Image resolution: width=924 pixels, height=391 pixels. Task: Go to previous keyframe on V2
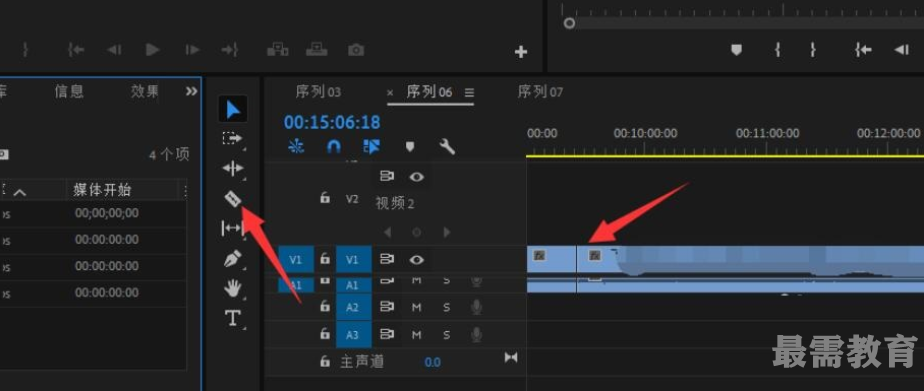pos(387,232)
